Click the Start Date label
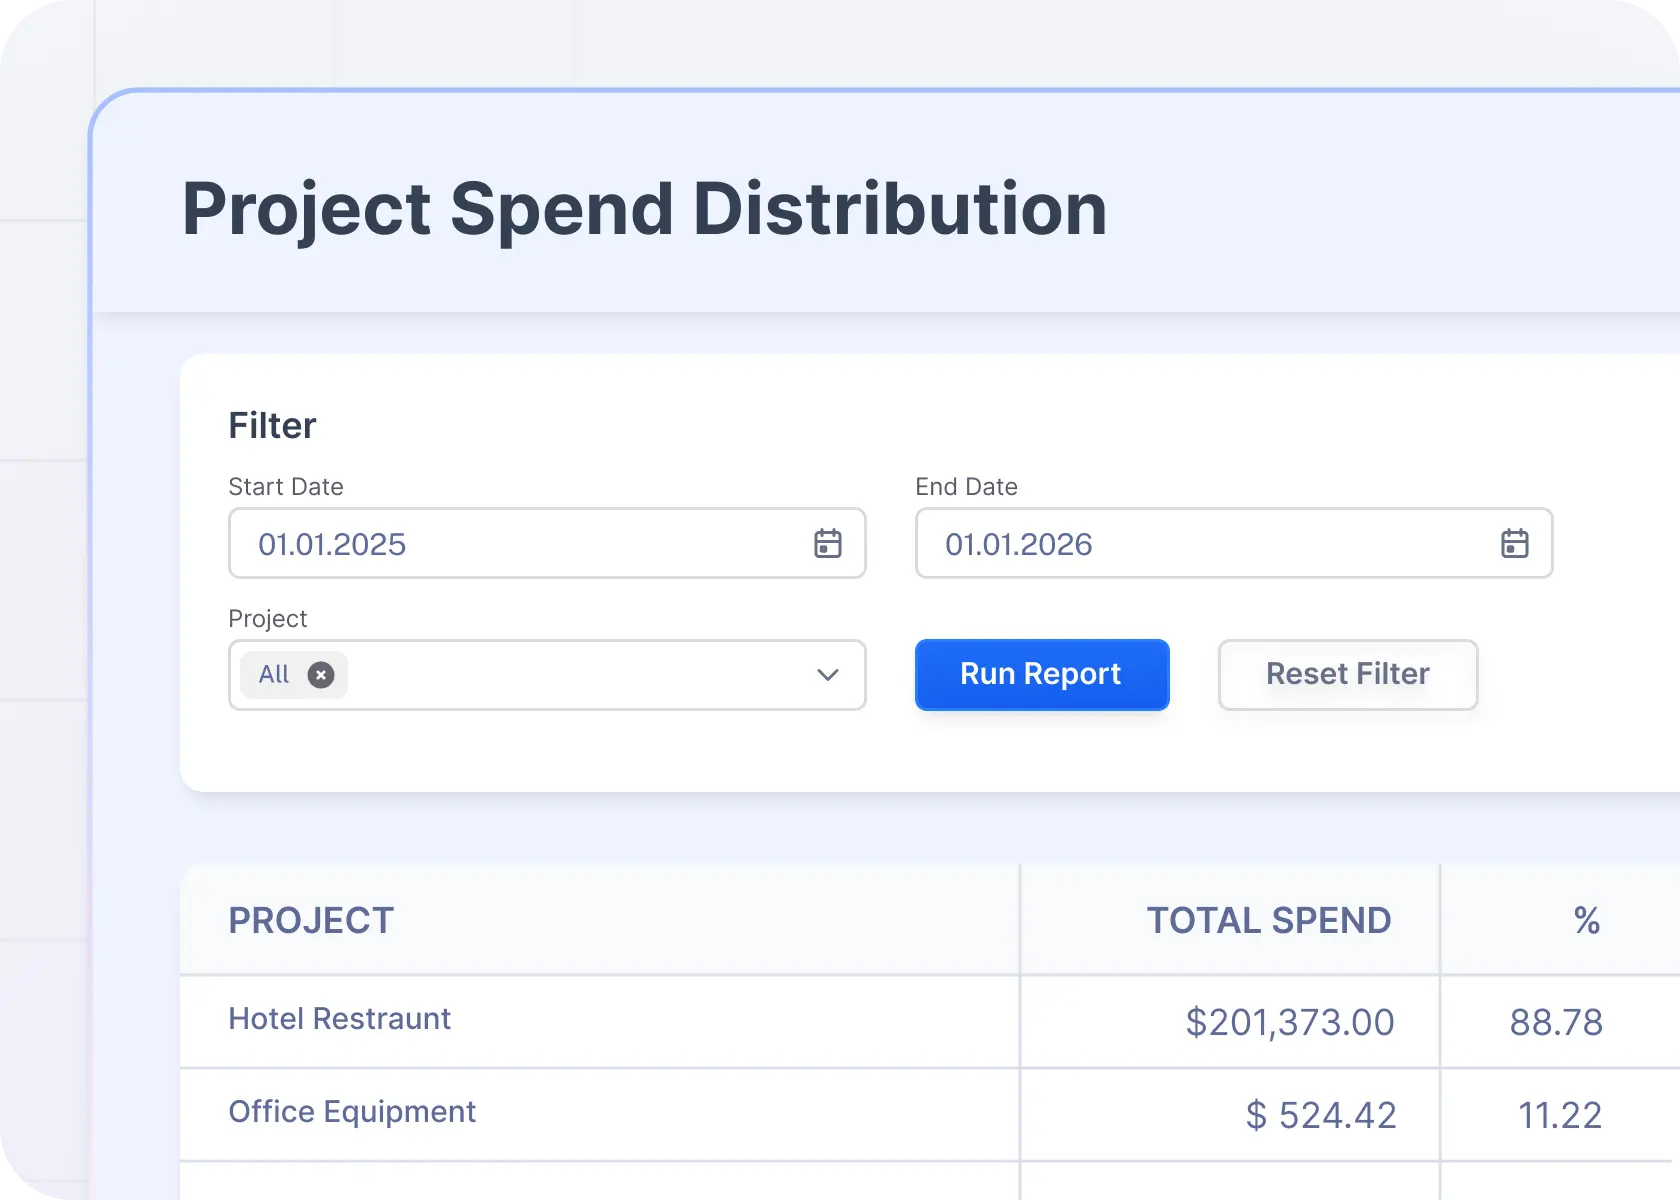The image size is (1680, 1200). [286, 486]
